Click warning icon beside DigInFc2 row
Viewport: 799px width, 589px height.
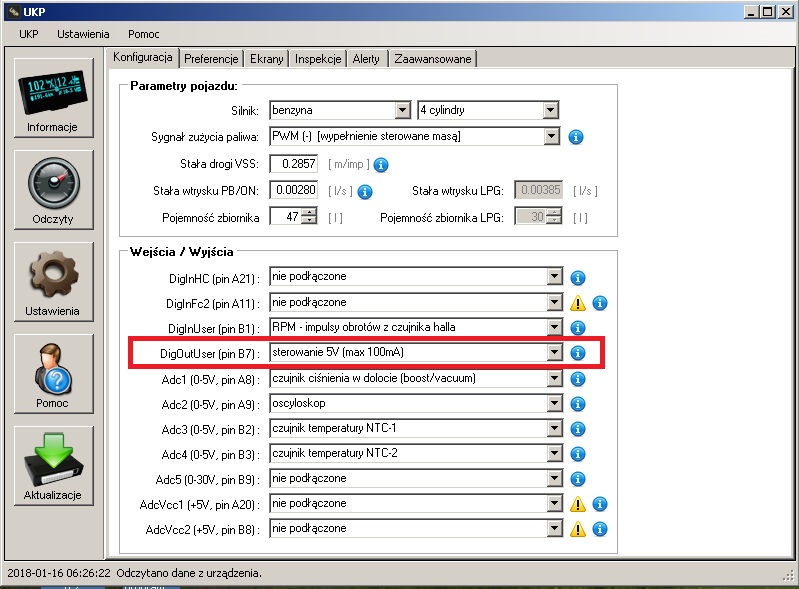pyautogui.click(x=578, y=303)
